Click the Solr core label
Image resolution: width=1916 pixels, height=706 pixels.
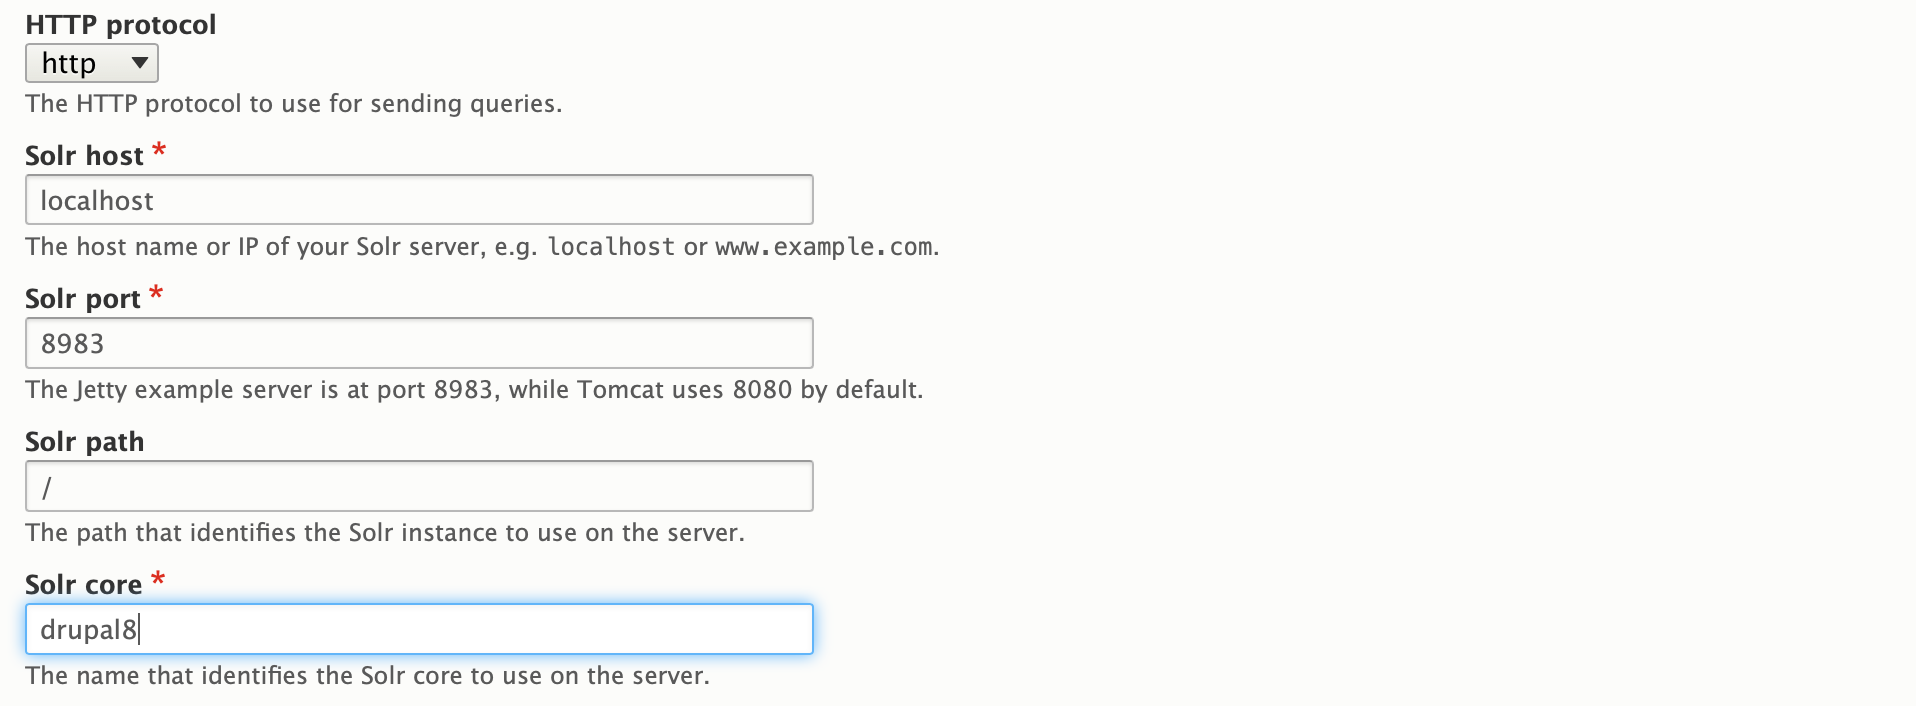[83, 585]
